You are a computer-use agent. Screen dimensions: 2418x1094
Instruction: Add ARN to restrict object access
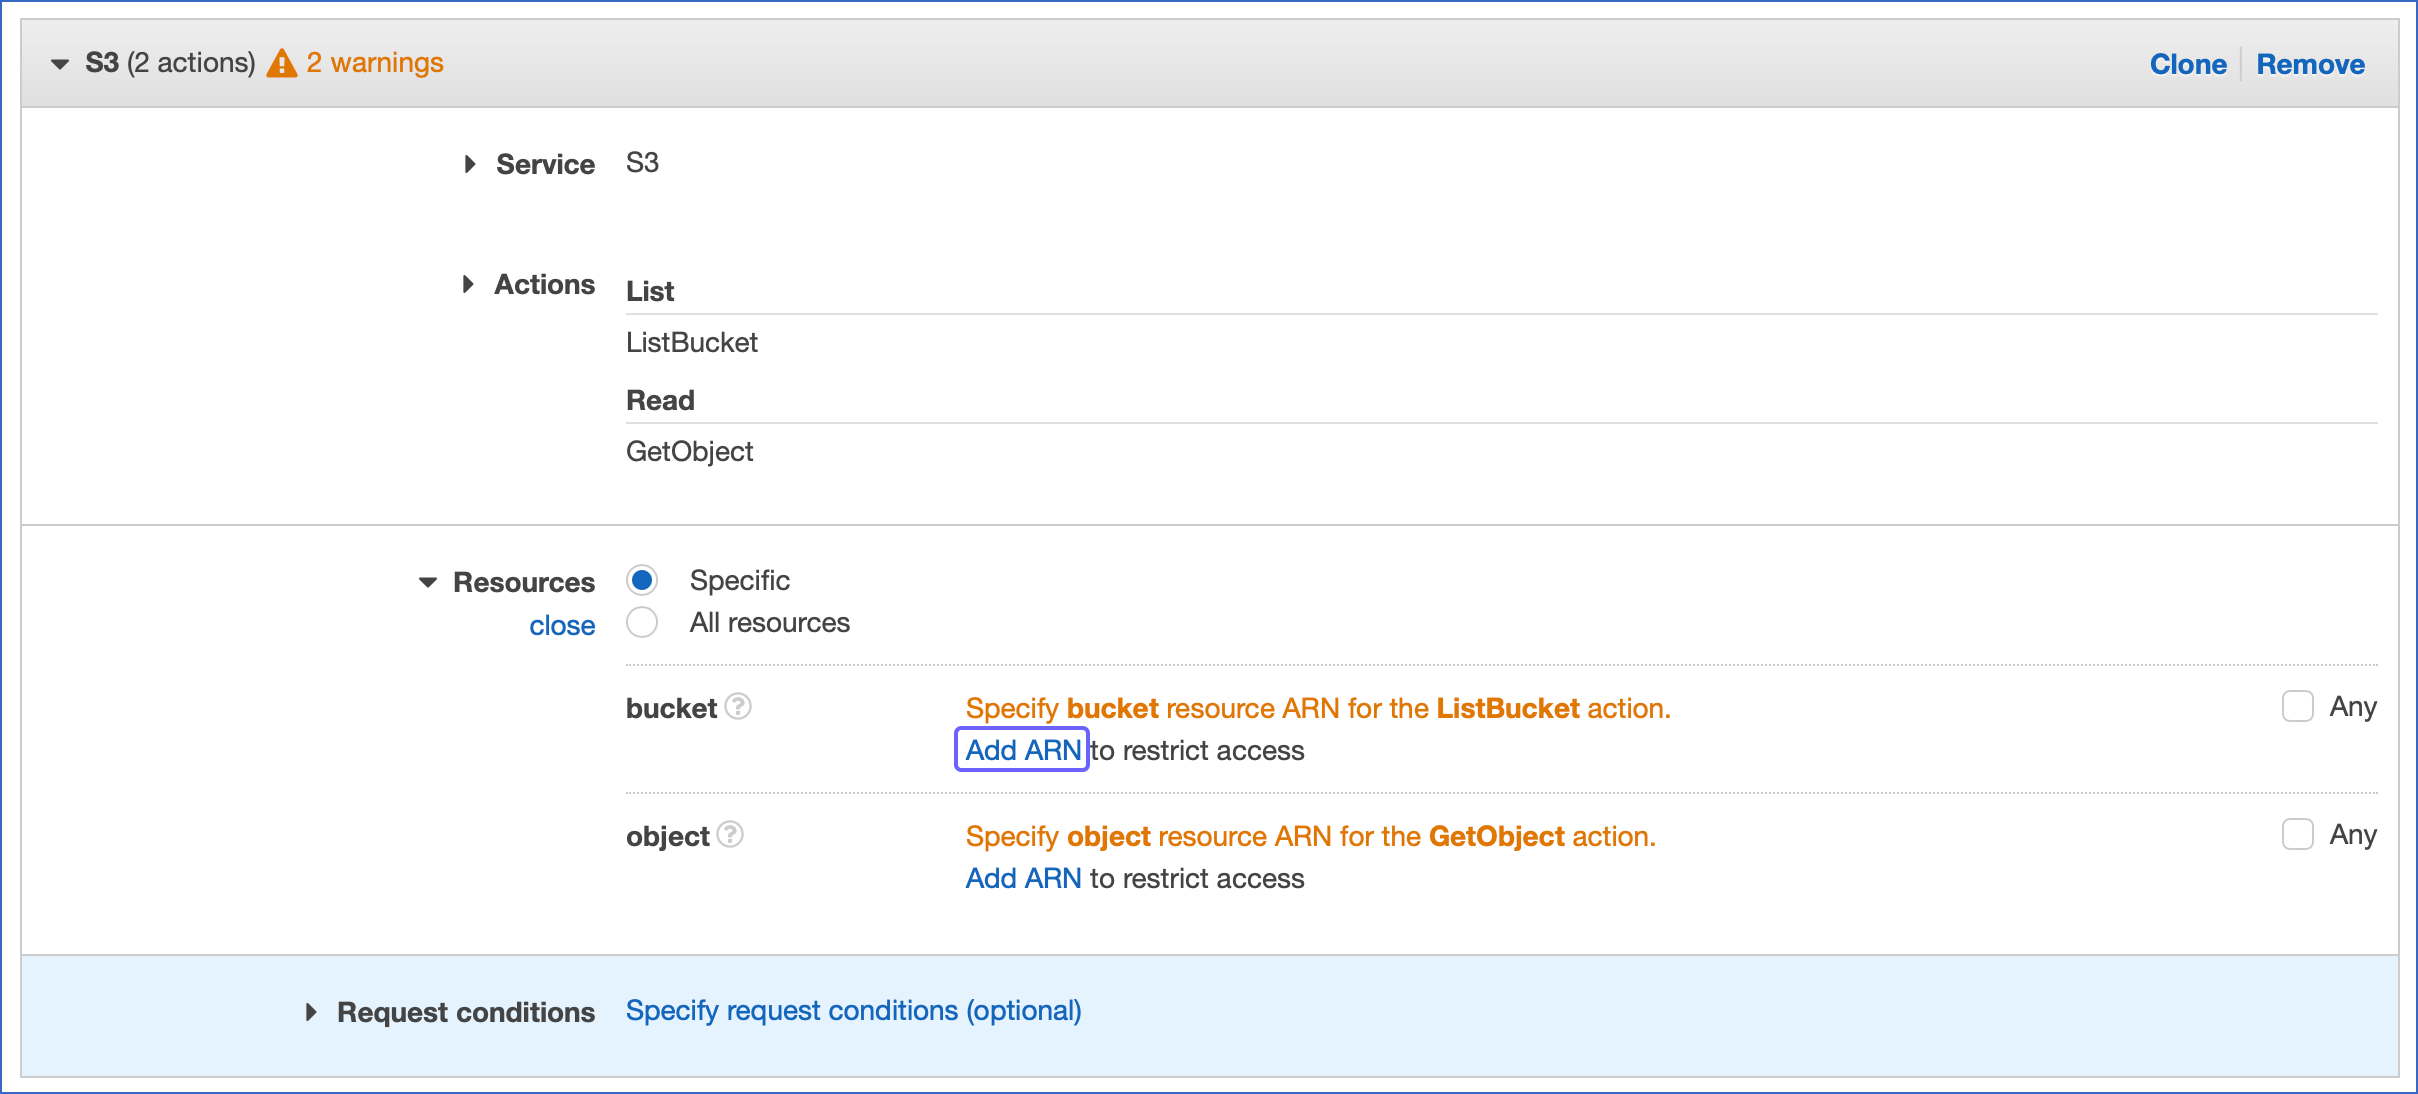coord(1021,878)
